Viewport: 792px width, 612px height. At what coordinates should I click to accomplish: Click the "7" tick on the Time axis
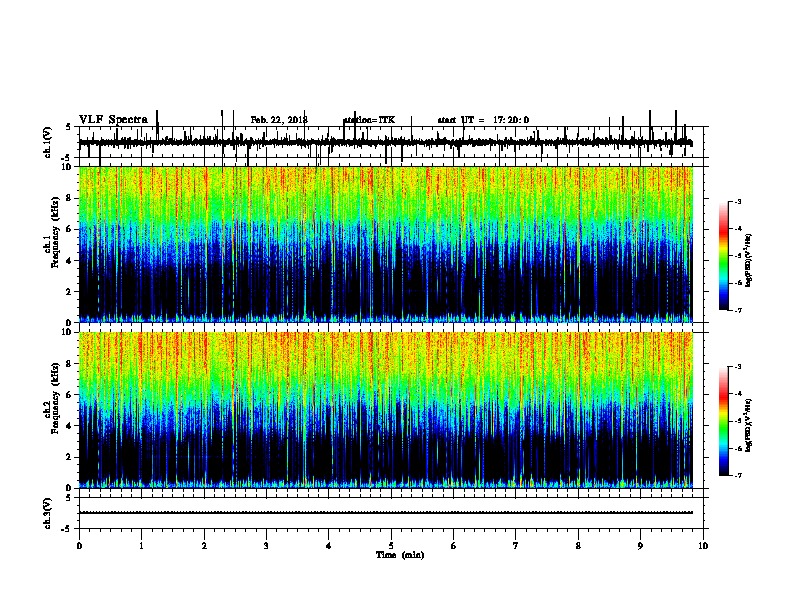point(516,546)
